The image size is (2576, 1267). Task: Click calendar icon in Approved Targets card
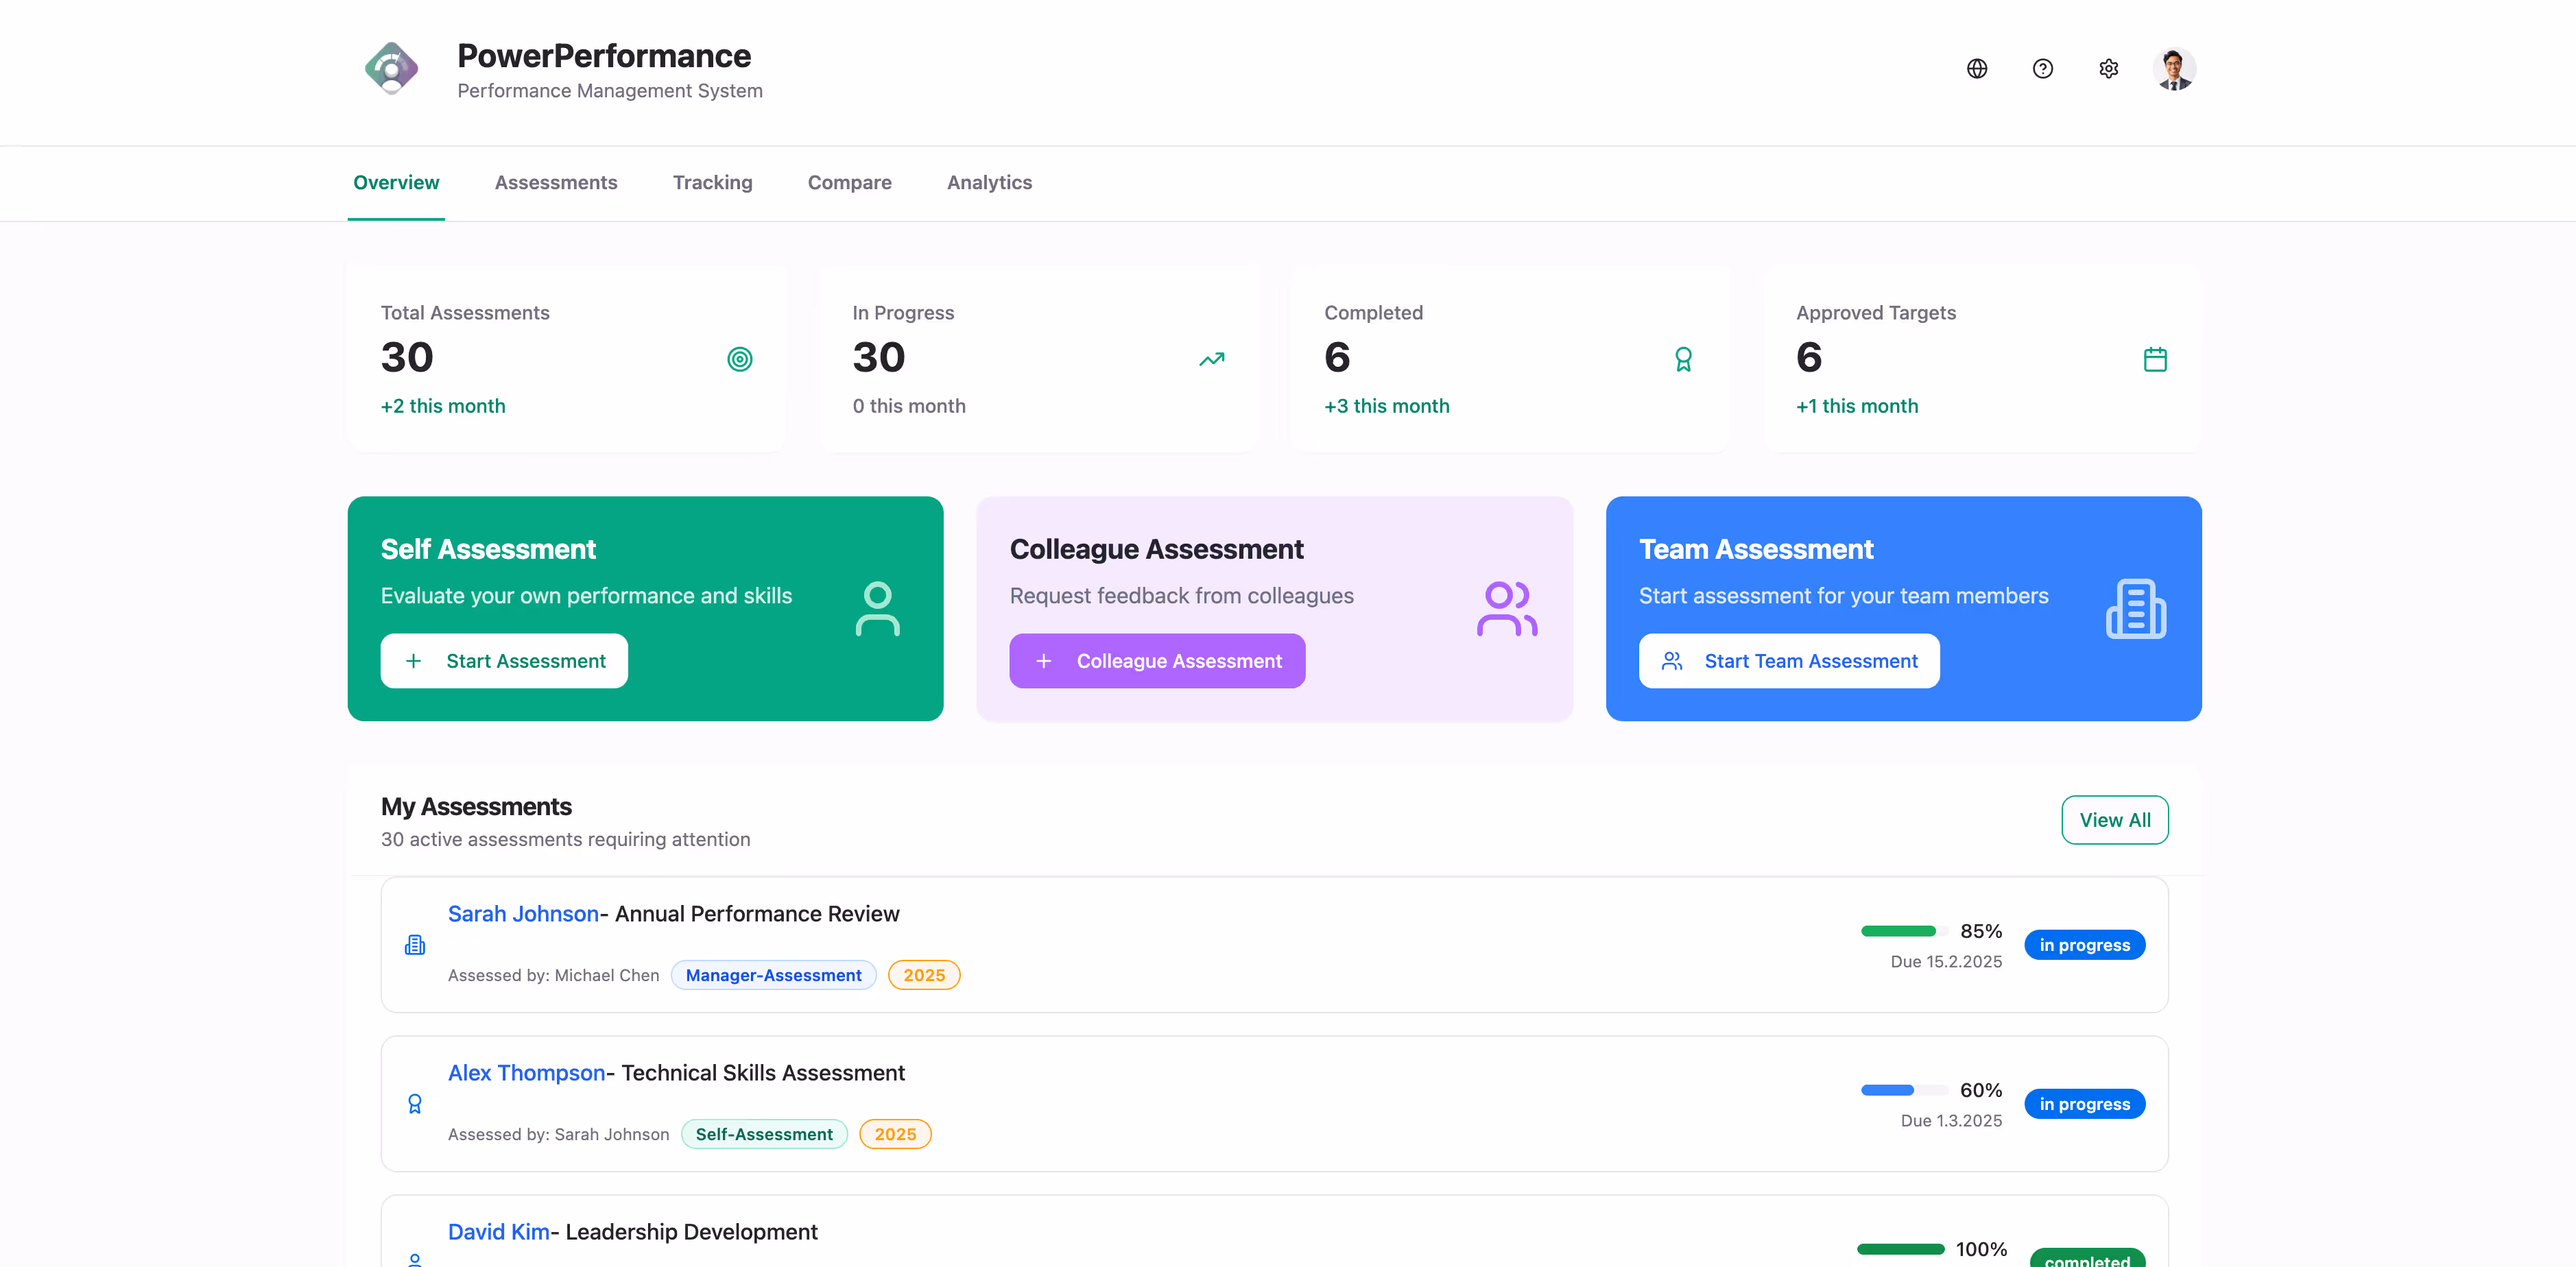point(2155,359)
